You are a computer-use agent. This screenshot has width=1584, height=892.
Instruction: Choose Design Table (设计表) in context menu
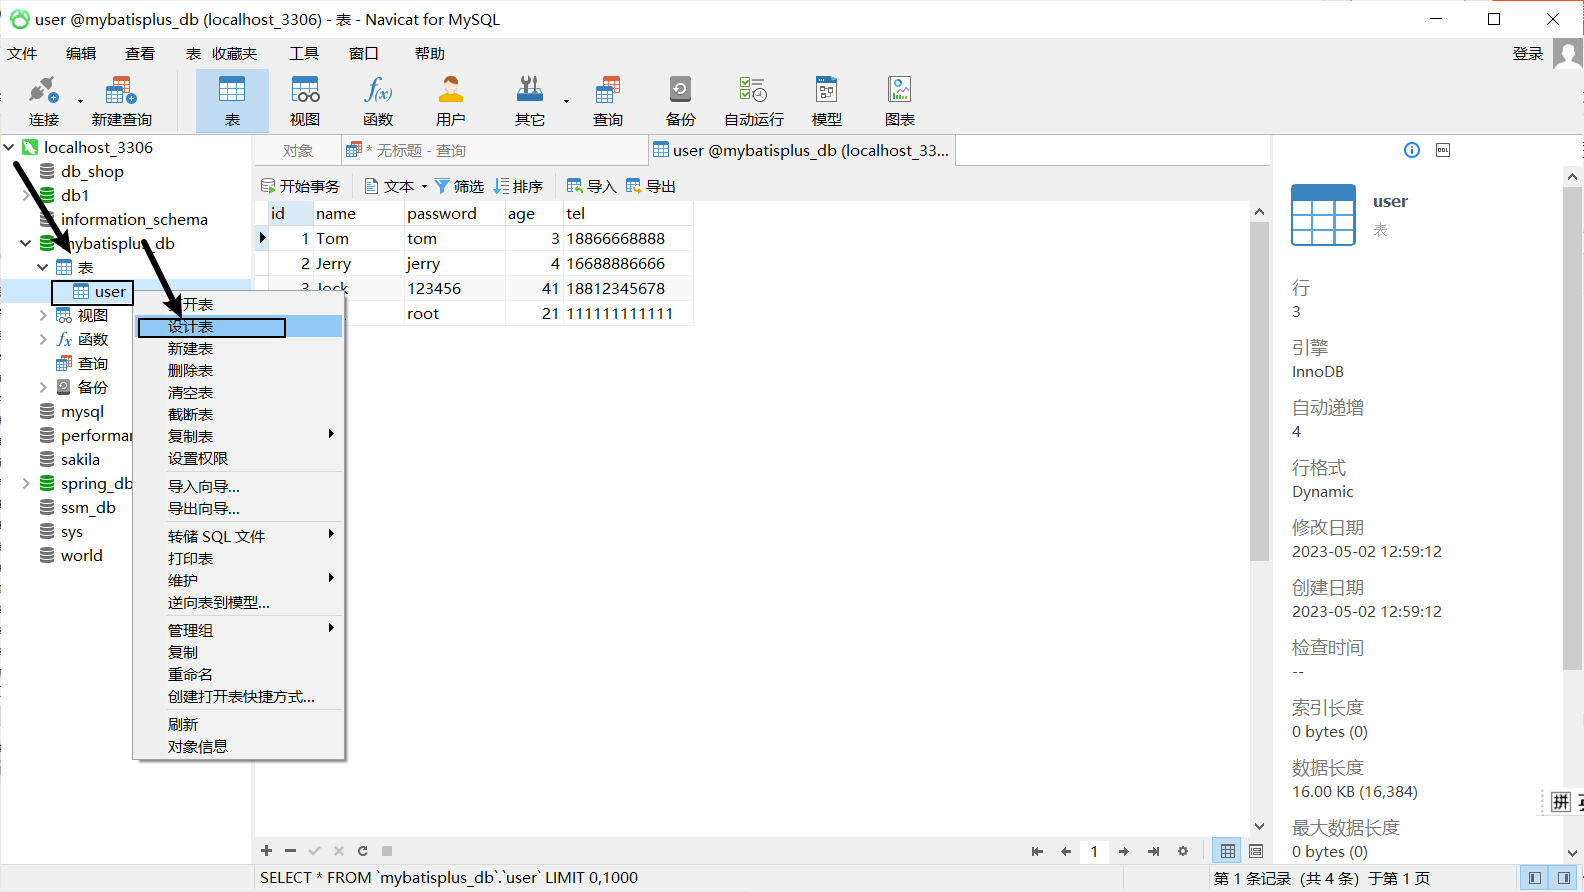240,327
